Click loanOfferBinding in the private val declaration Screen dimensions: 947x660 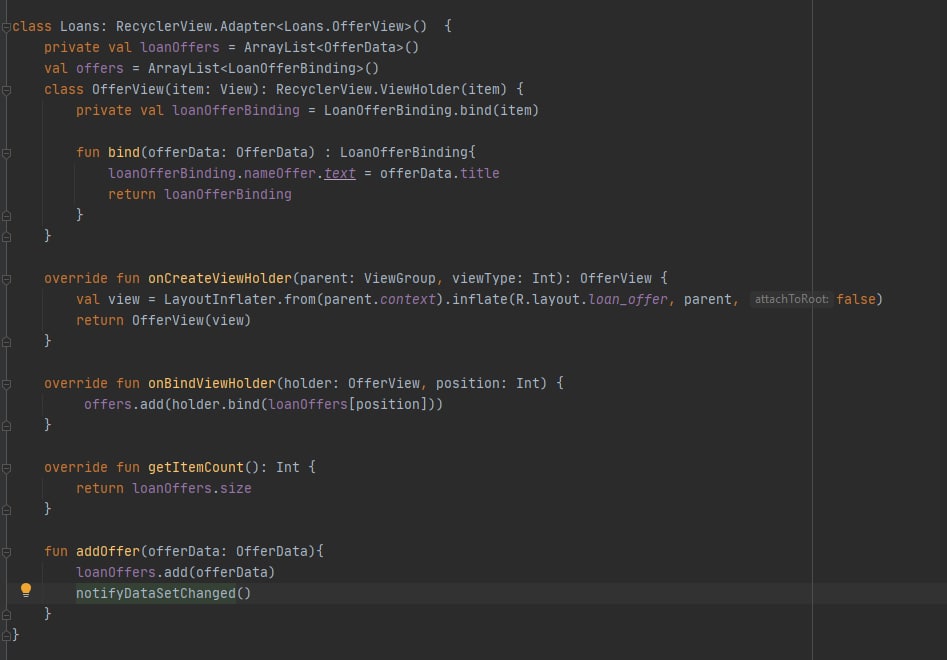[236, 111]
